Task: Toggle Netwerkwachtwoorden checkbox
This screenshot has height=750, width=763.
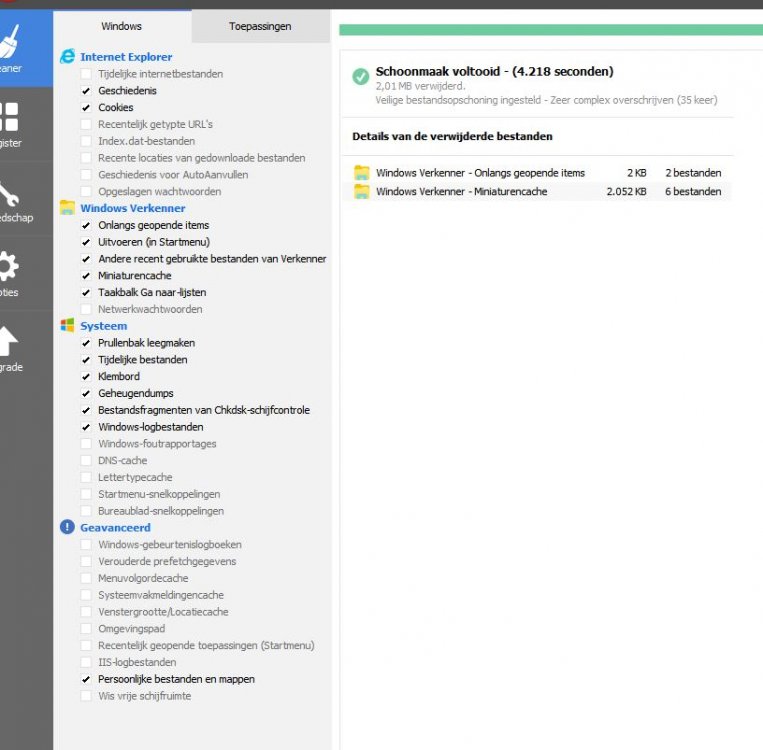Action: click(86, 309)
